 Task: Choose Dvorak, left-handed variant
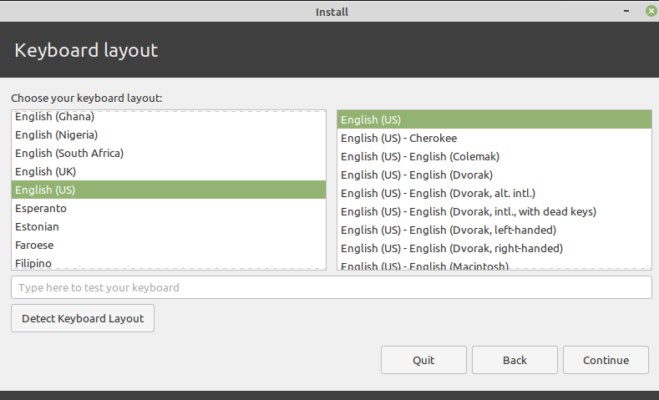(x=448, y=230)
